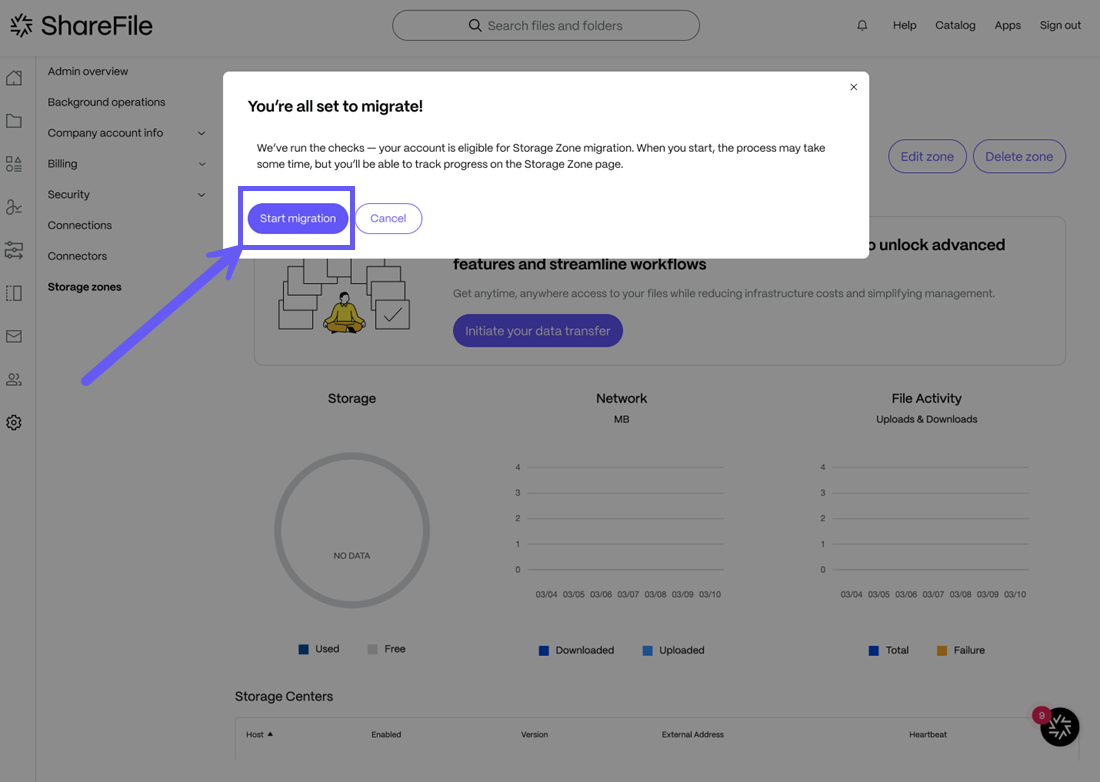Click the Storage Centers heading
Viewport: 1100px width, 782px height.
(283, 696)
